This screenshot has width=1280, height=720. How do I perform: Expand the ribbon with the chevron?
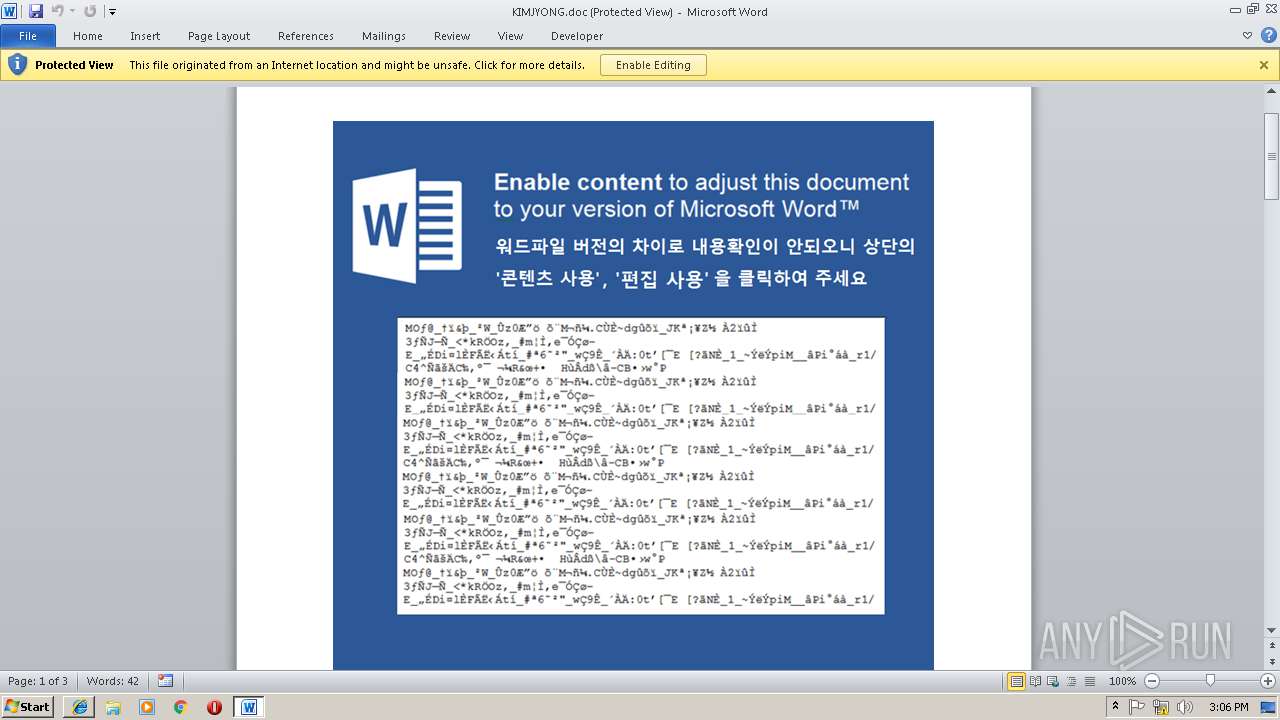click(x=1247, y=35)
